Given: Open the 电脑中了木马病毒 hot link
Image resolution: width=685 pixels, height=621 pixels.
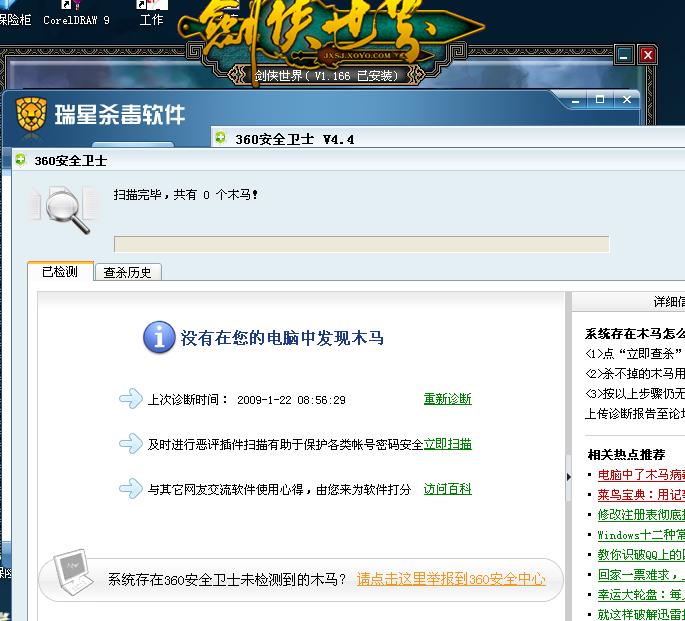Looking at the screenshot, I should pyautogui.click(x=641, y=475).
